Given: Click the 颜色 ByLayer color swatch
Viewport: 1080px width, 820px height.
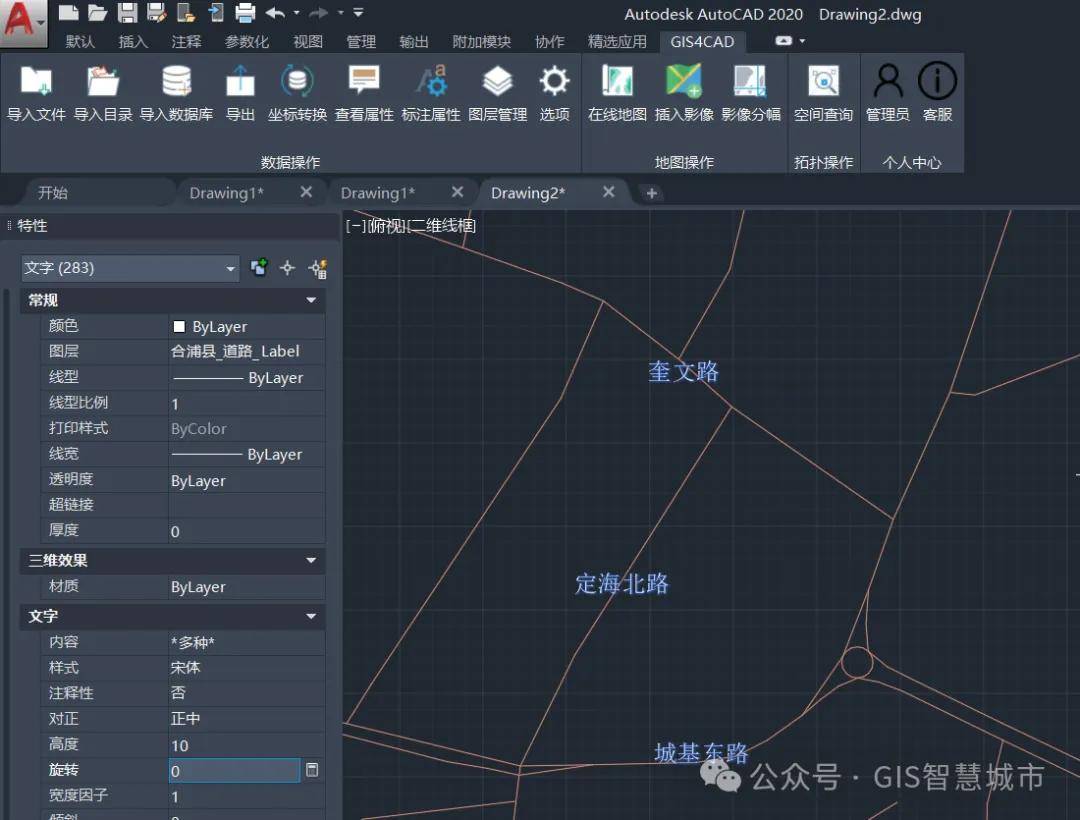Looking at the screenshot, I should [180, 327].
